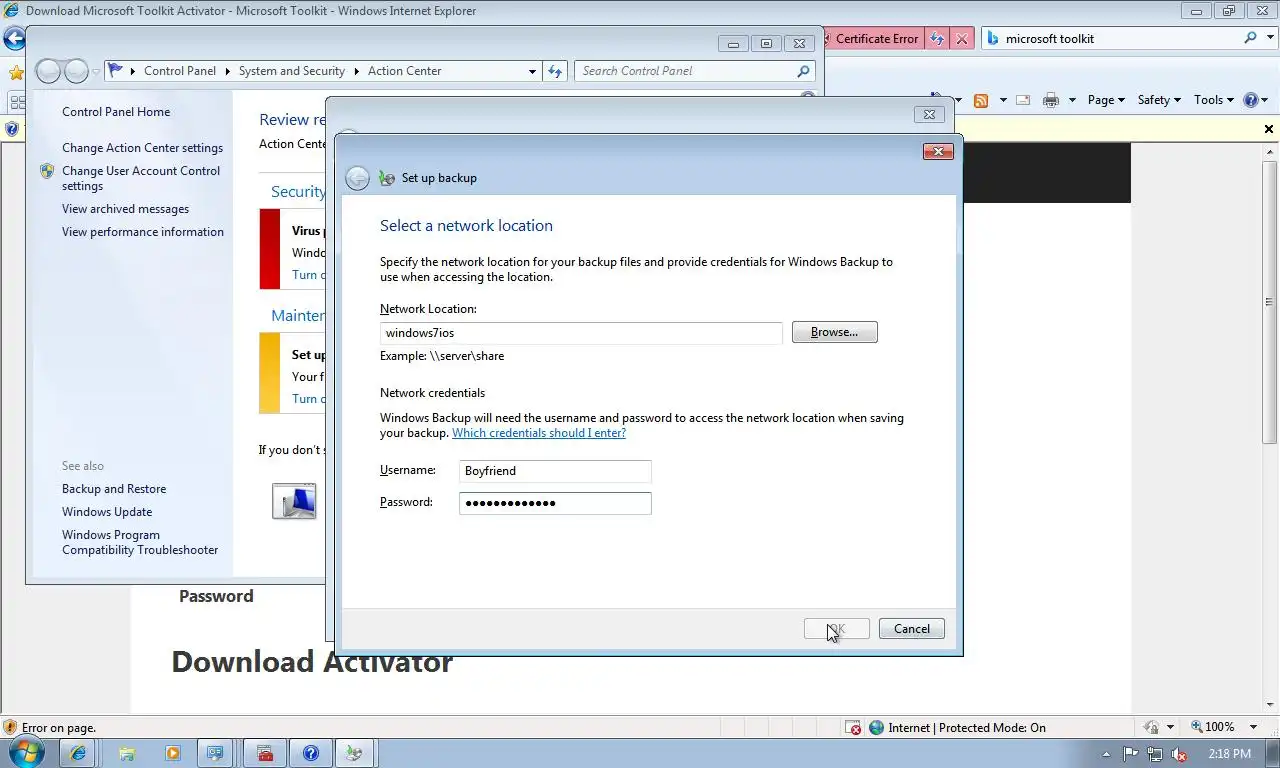Viewport: 1280px width, 768px height.
Task: Open Windows Update link in See also
Action: coord(107,512)
